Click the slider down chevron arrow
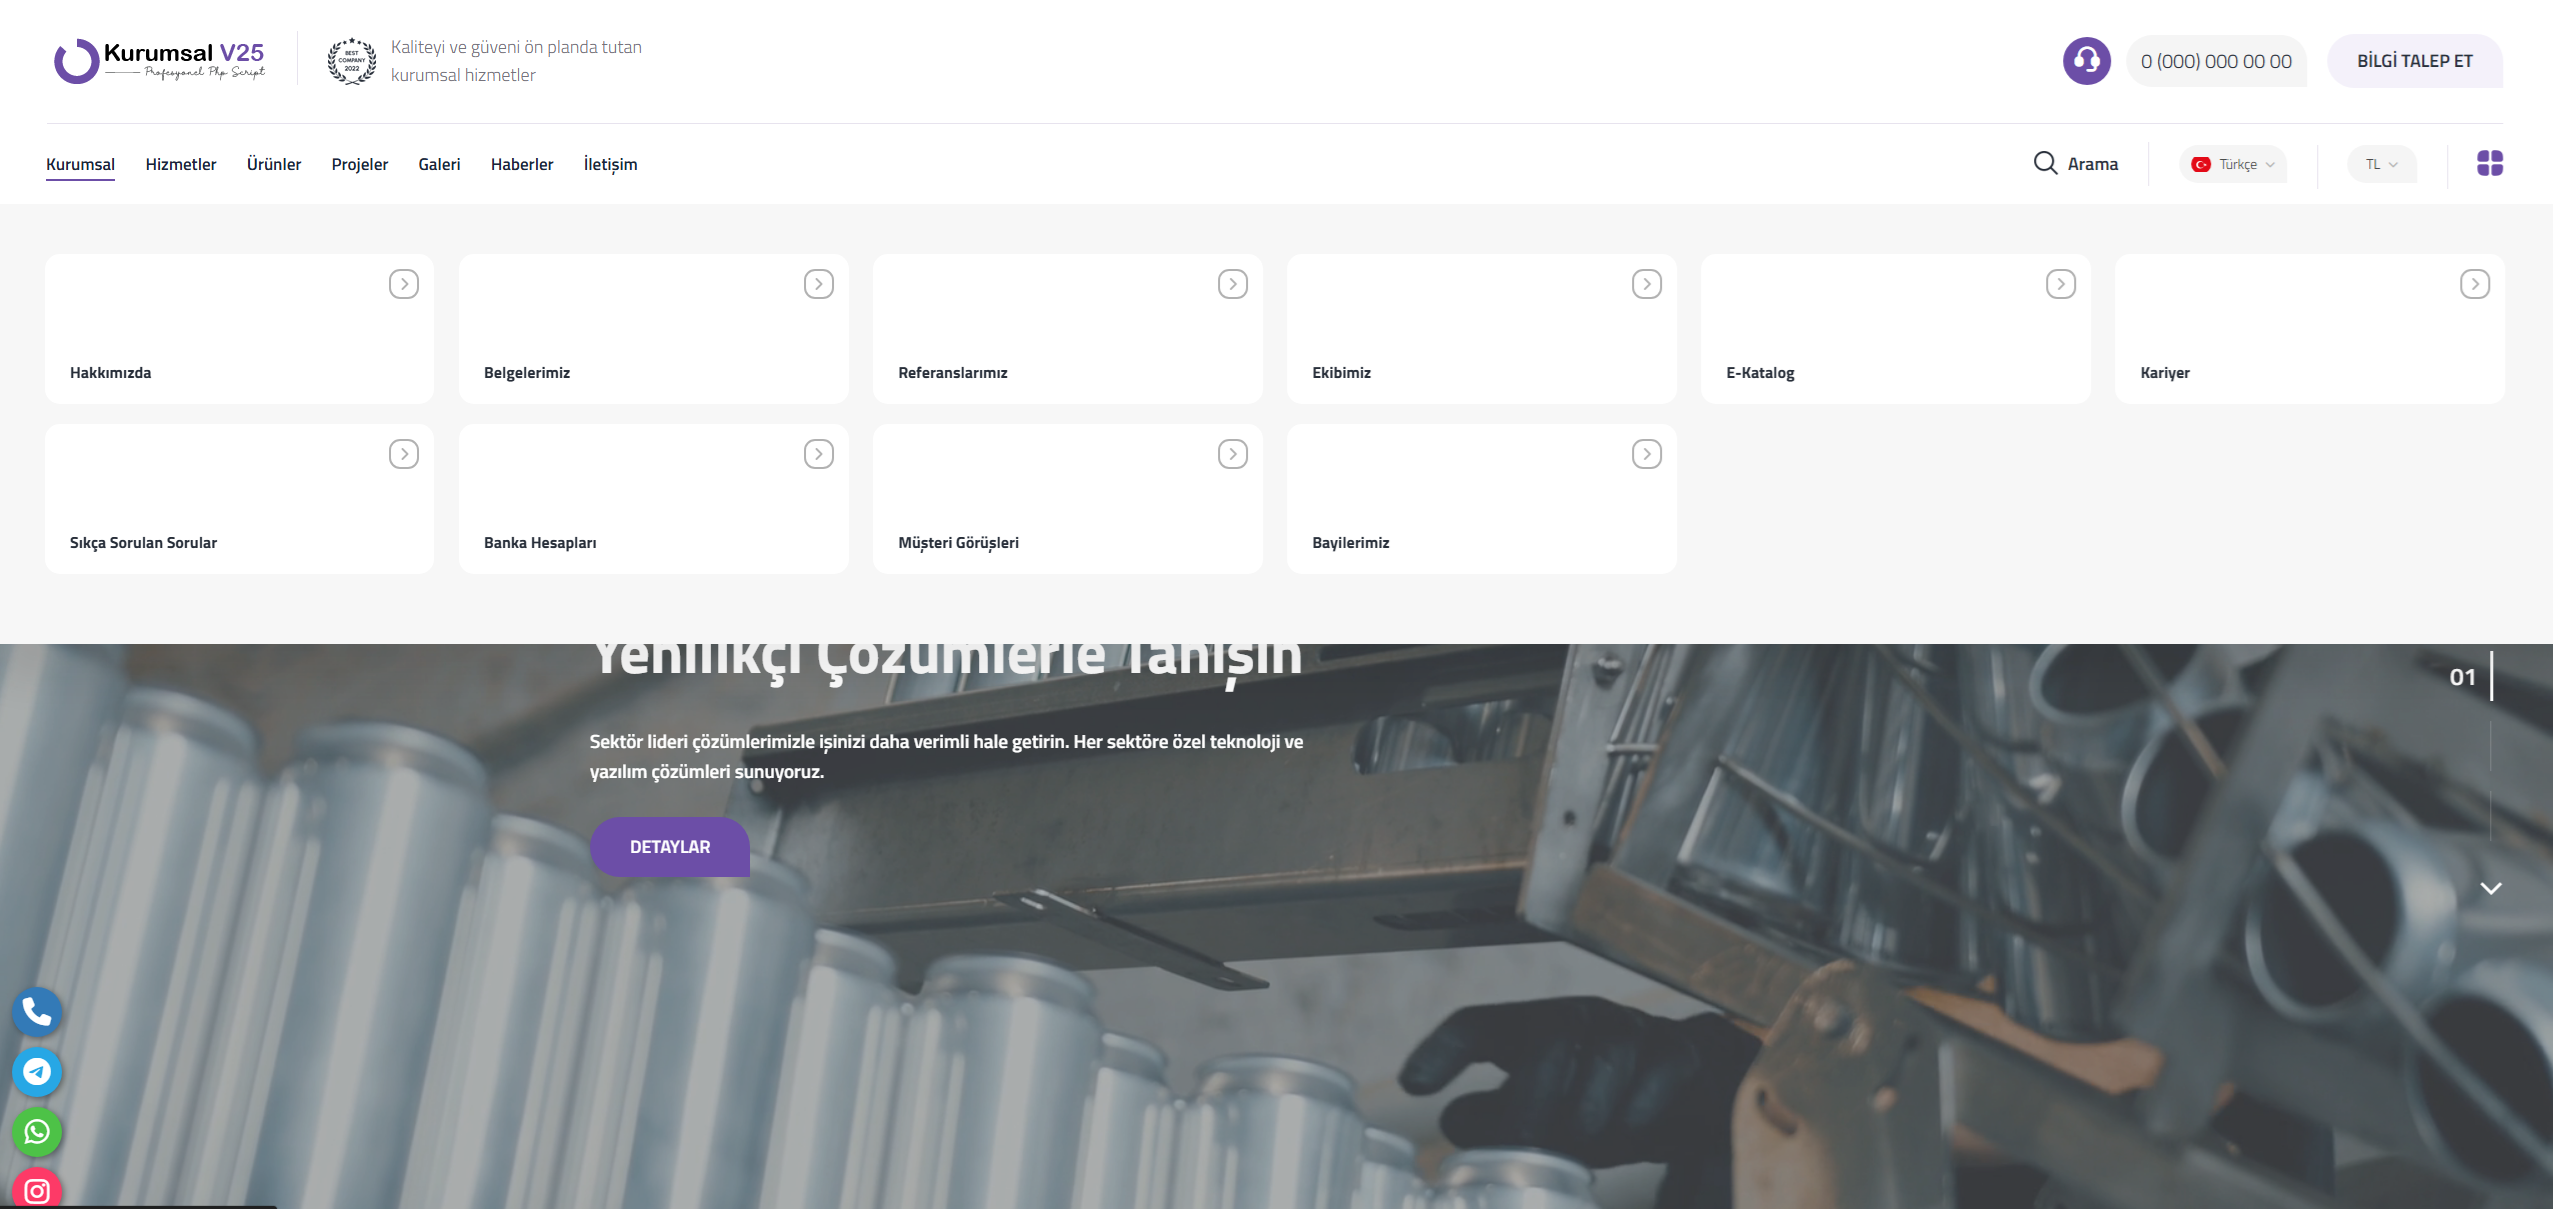This screenshot has width=2553, height=1209. click(x=2490, y=888)
